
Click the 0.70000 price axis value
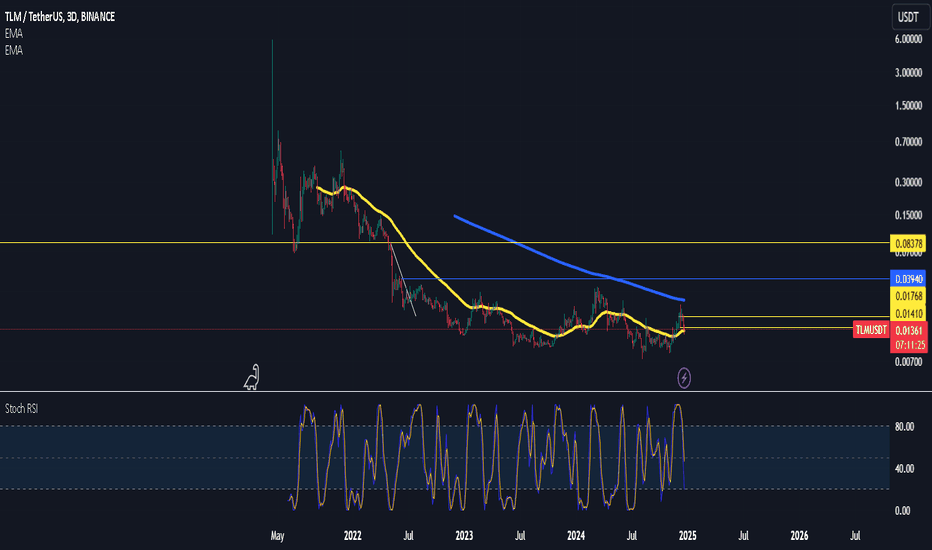(909, 142)
